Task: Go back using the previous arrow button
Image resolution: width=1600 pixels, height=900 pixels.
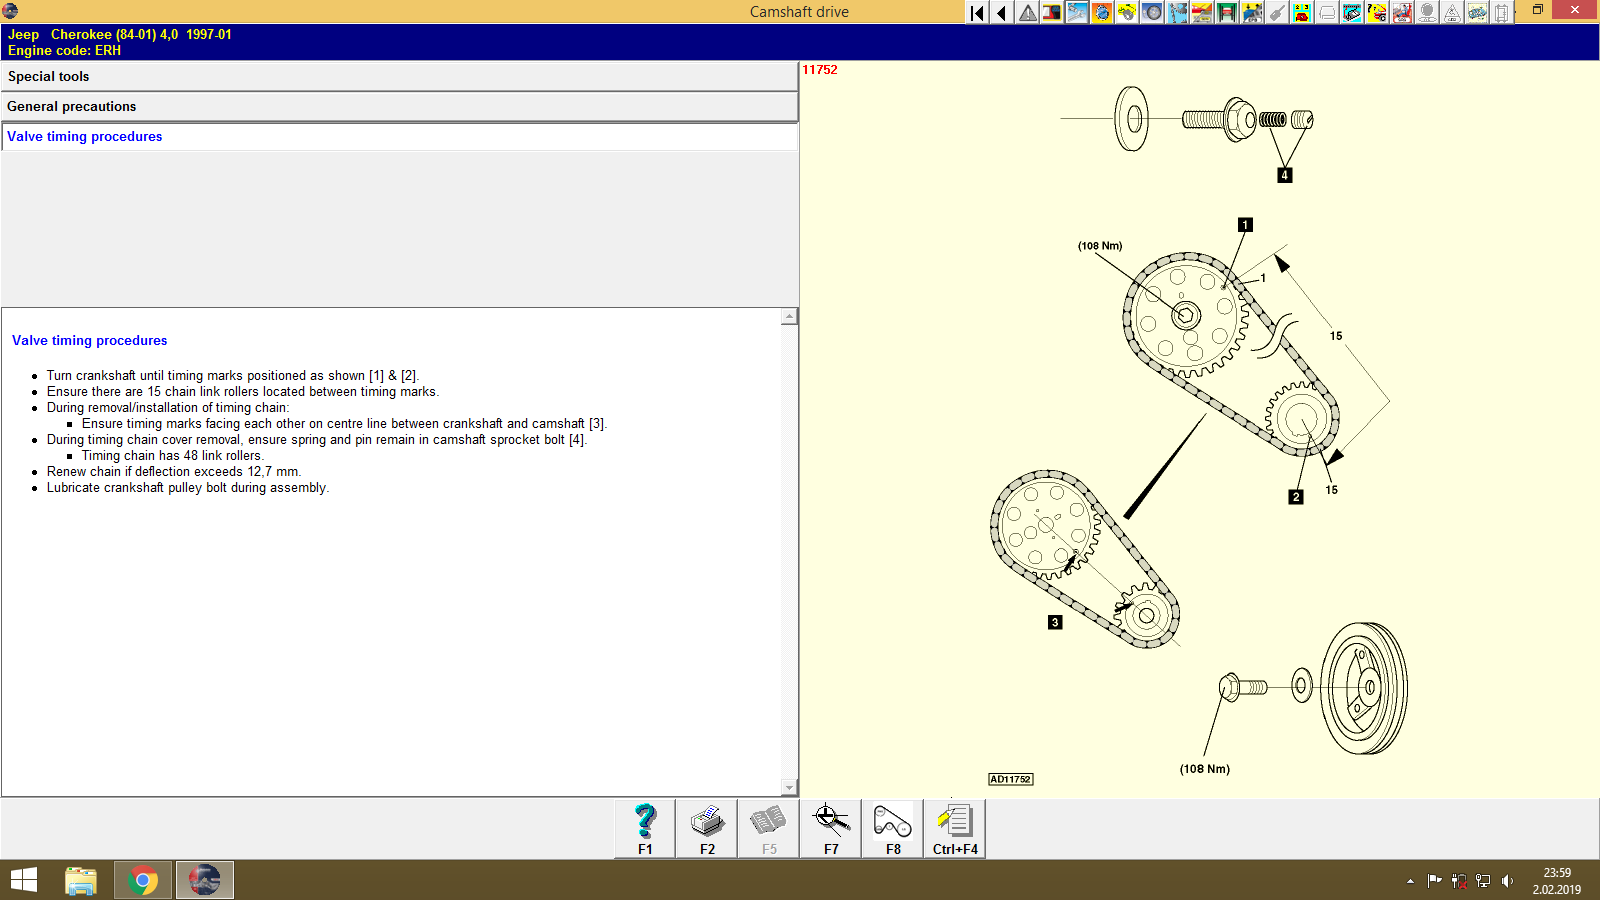Action: [1001, 12]
